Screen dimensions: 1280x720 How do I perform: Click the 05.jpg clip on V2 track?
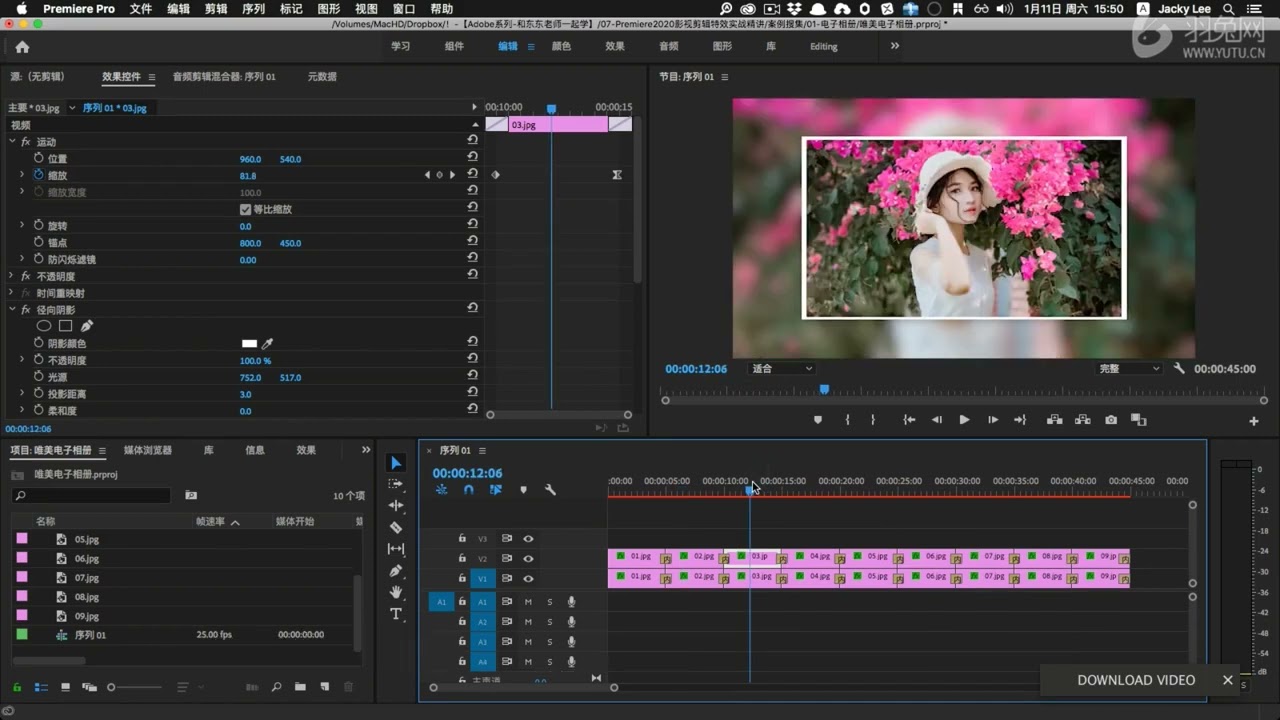[x=871, y=556]
